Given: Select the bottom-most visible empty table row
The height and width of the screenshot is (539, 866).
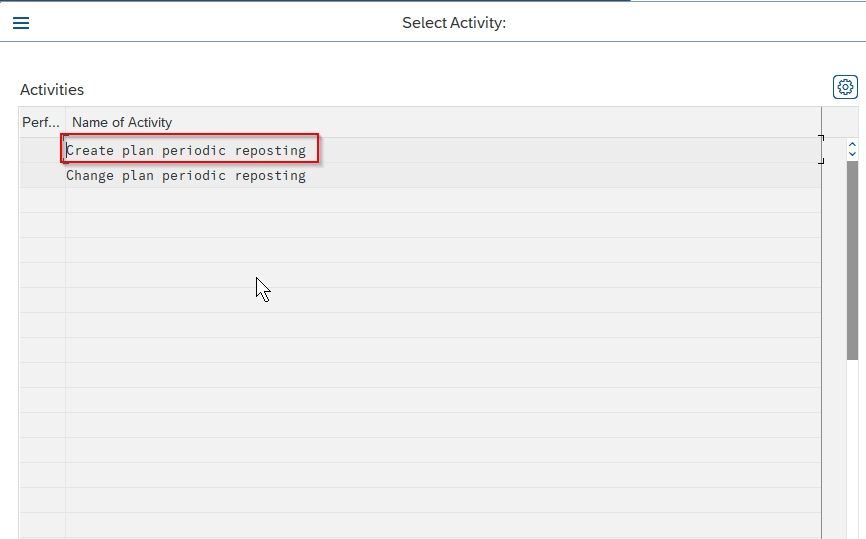Looking at the screenshot, I should pos(420,526).
